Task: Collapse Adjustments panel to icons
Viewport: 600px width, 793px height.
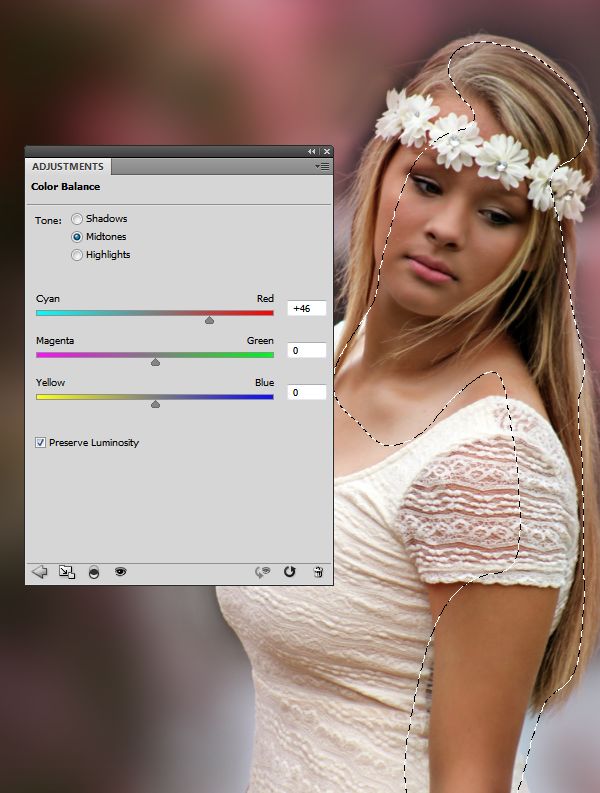Action: [x=312, y=151]
